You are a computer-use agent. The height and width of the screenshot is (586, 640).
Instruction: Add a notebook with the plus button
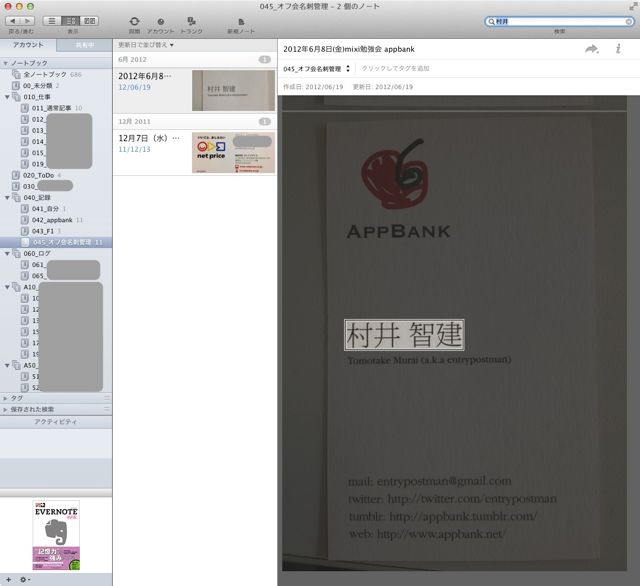coord(9,579)
